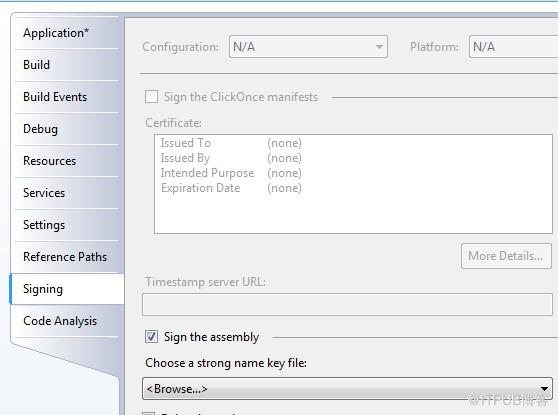Select the Signing tab
Screen dimensions: 558x415
67,289
